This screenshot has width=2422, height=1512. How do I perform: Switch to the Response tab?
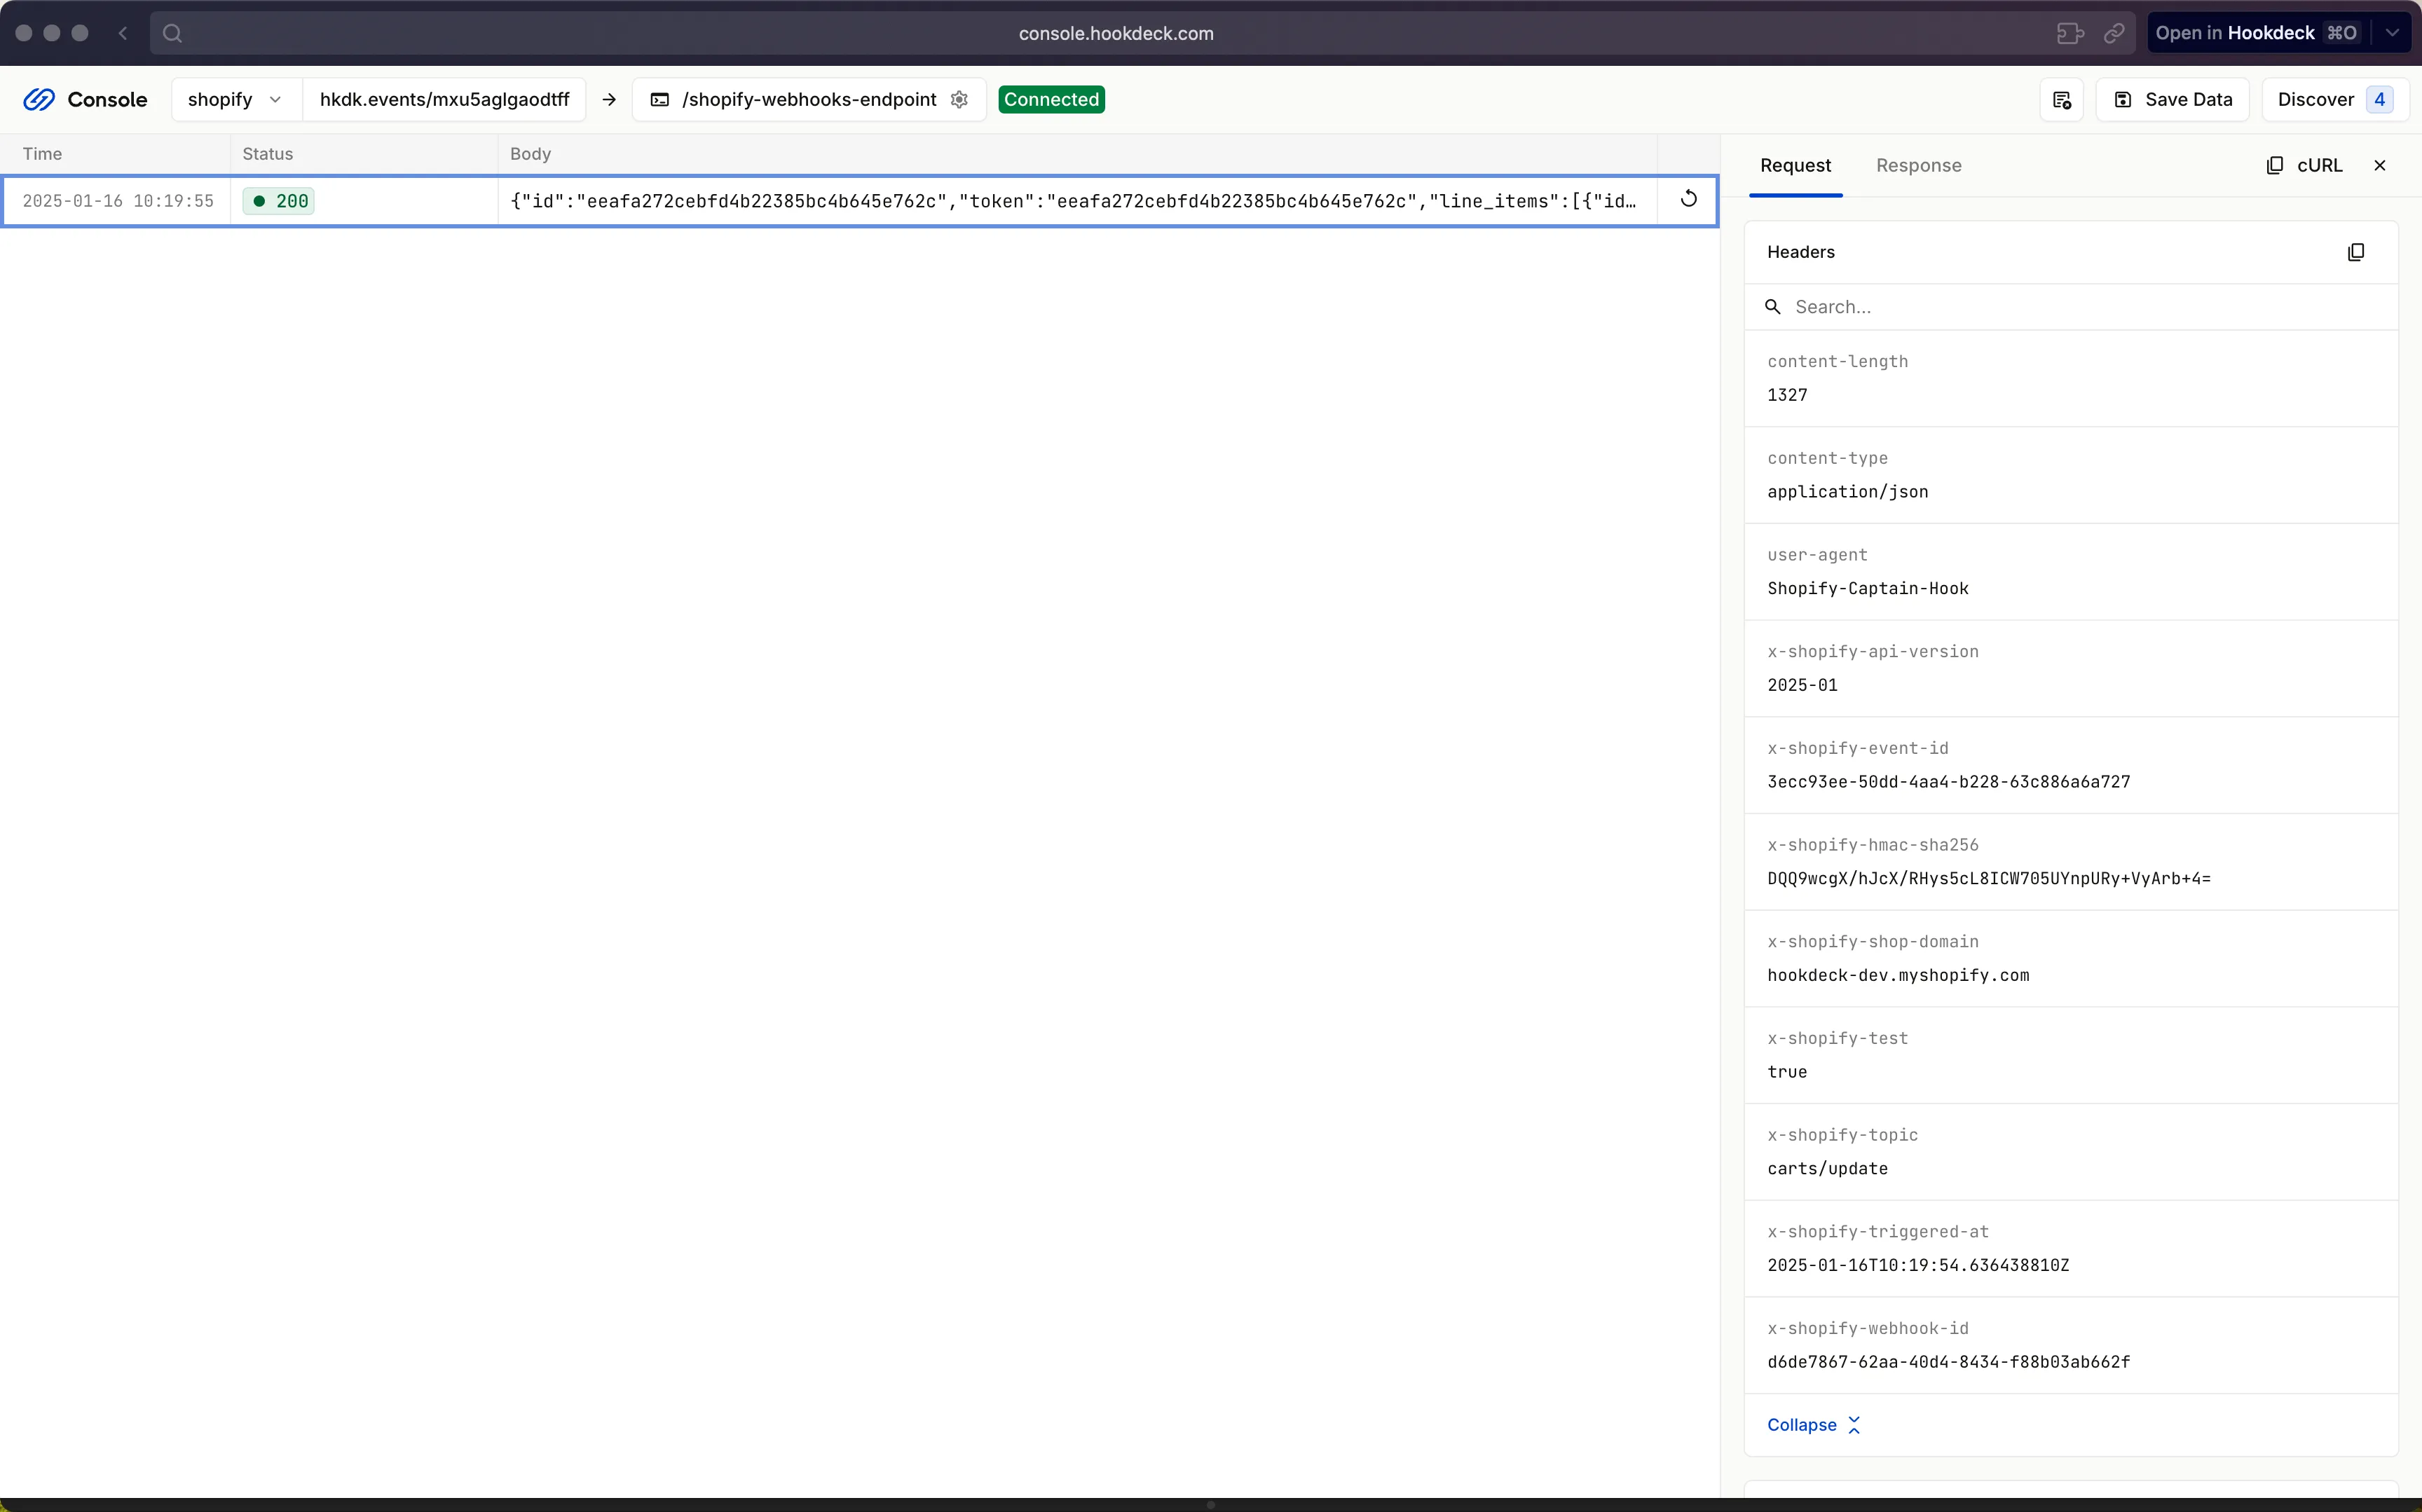click(x=1918, y=164)
